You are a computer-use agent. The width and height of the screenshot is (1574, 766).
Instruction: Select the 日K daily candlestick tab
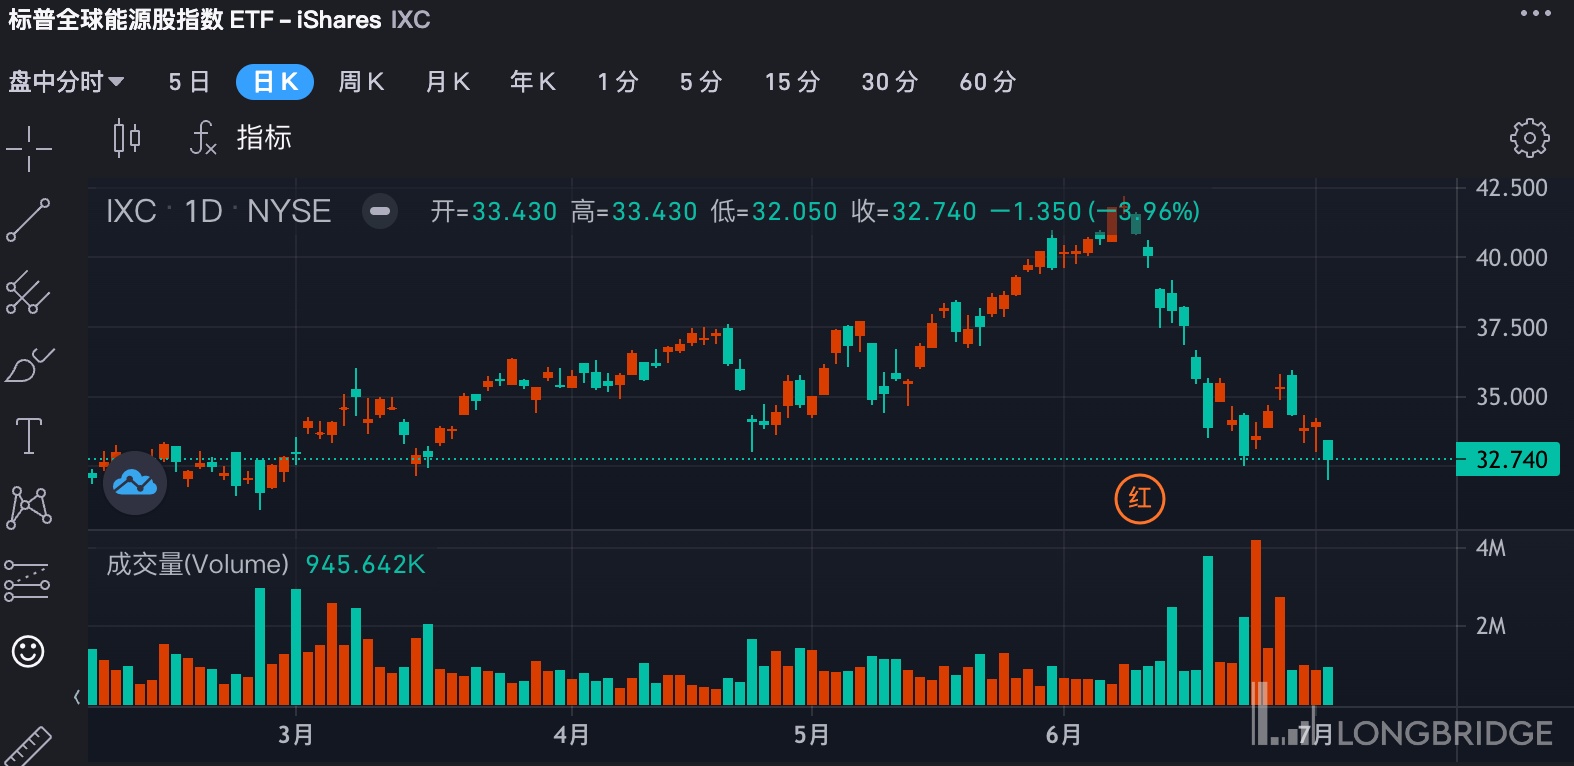pos(275,82)
